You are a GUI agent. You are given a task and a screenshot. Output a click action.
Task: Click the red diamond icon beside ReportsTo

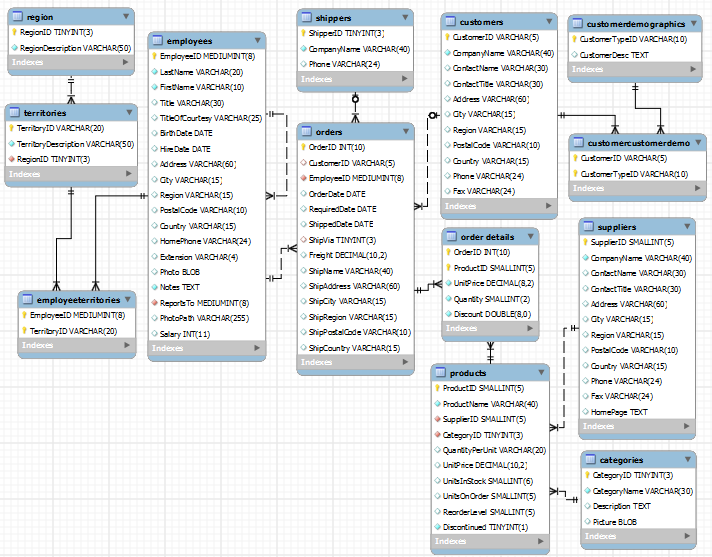coord(156,302)
